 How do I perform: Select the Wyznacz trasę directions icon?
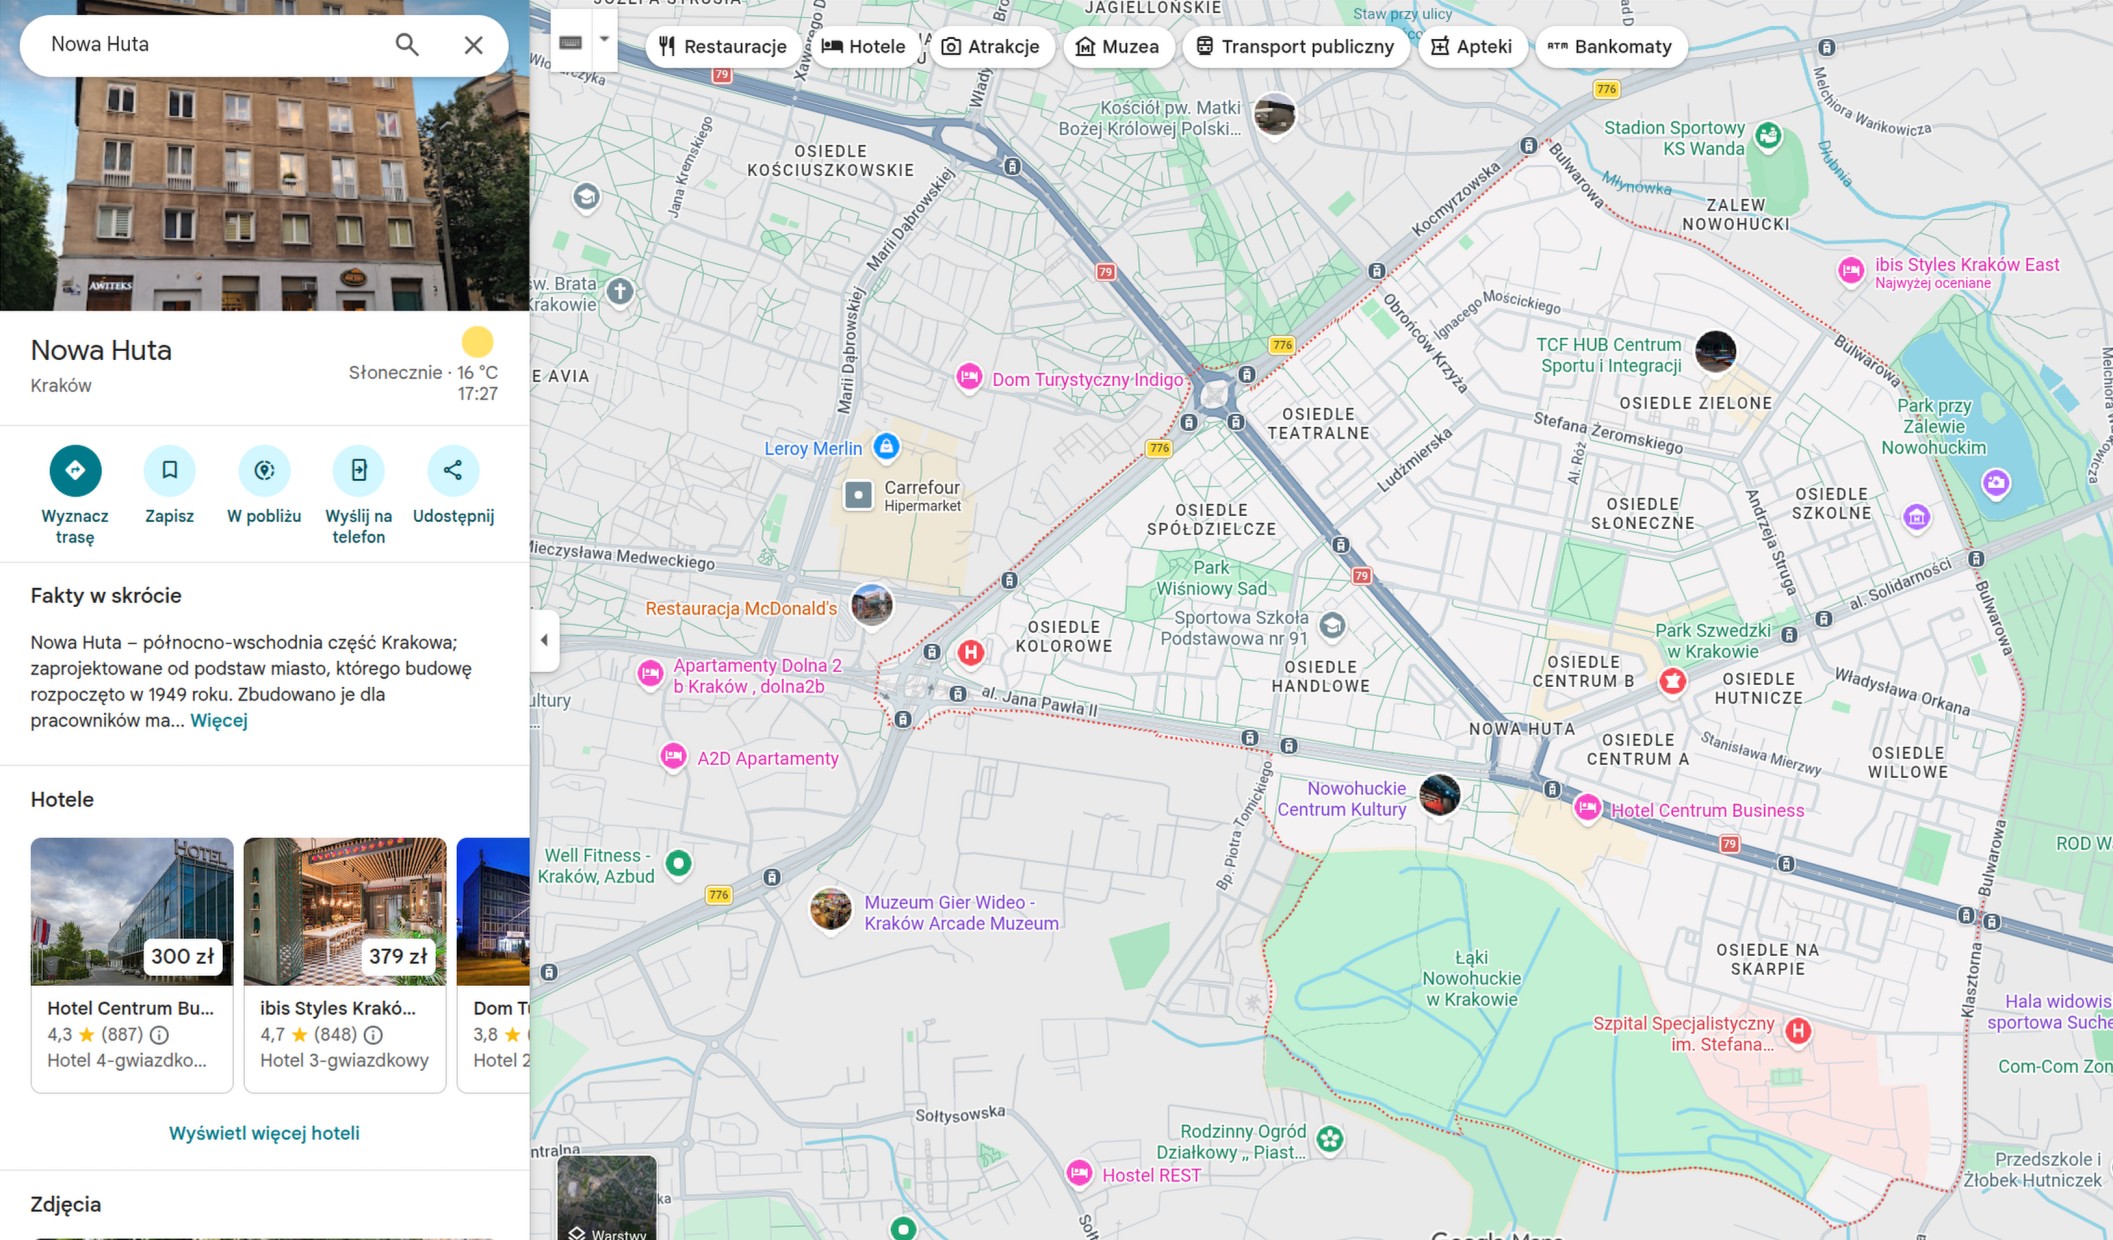pos(75,470)
